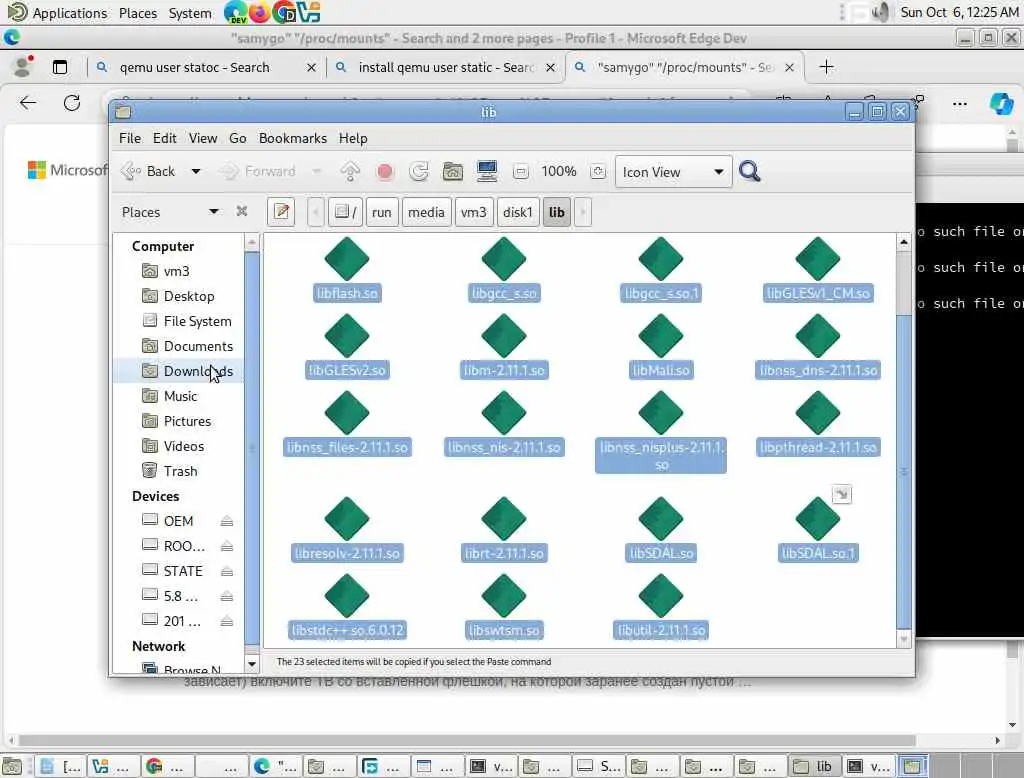Switch to 'qemu user statoc - Search' tab
This screenshot has width=1024, height=778.
(x=205, y=67)
